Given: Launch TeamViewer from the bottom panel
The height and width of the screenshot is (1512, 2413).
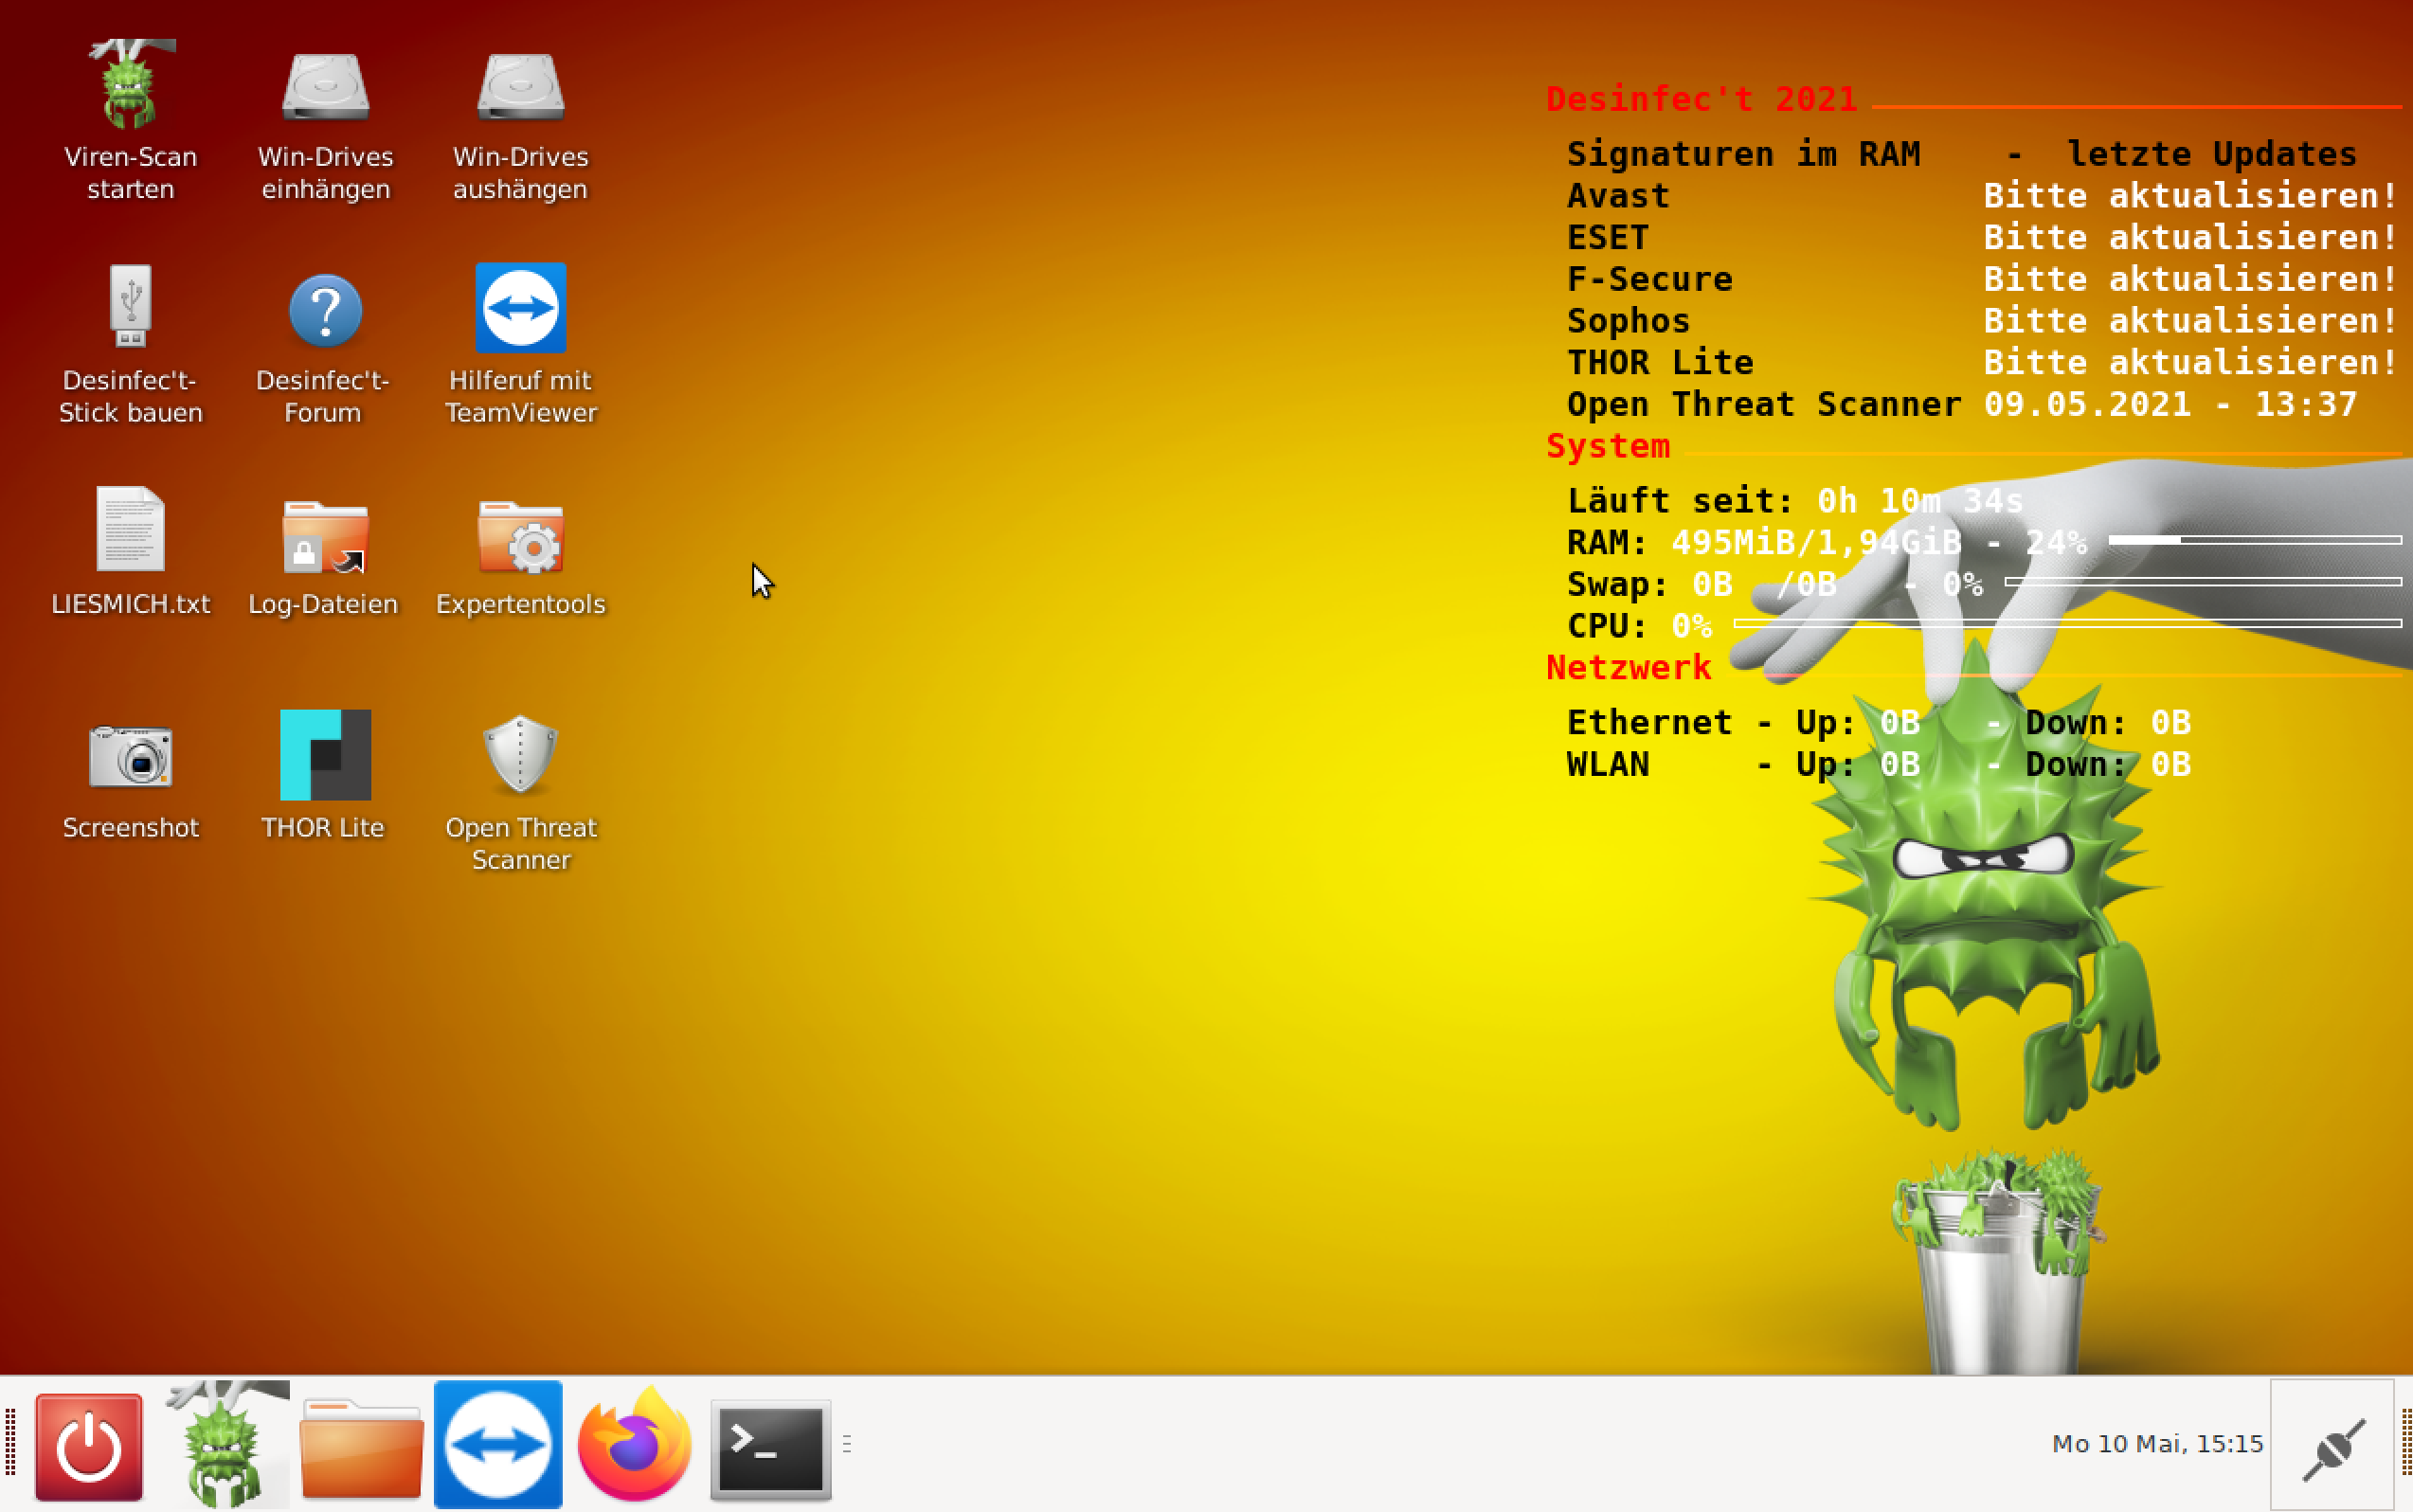Looking at the screenshot, I should [498, 1444].
